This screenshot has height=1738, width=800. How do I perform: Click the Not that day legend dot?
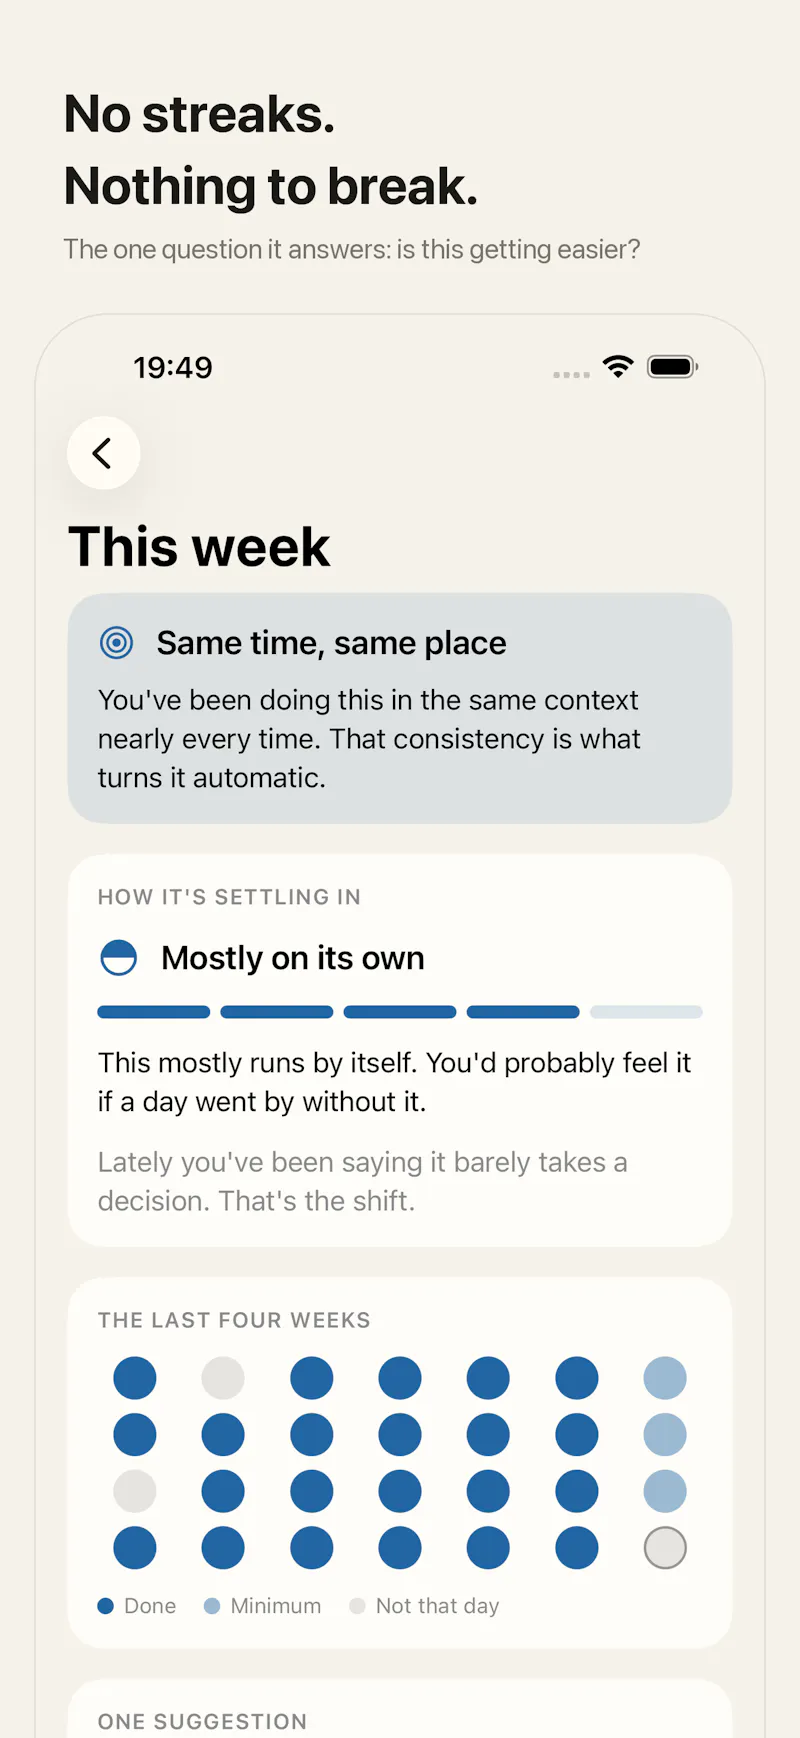357,1606
